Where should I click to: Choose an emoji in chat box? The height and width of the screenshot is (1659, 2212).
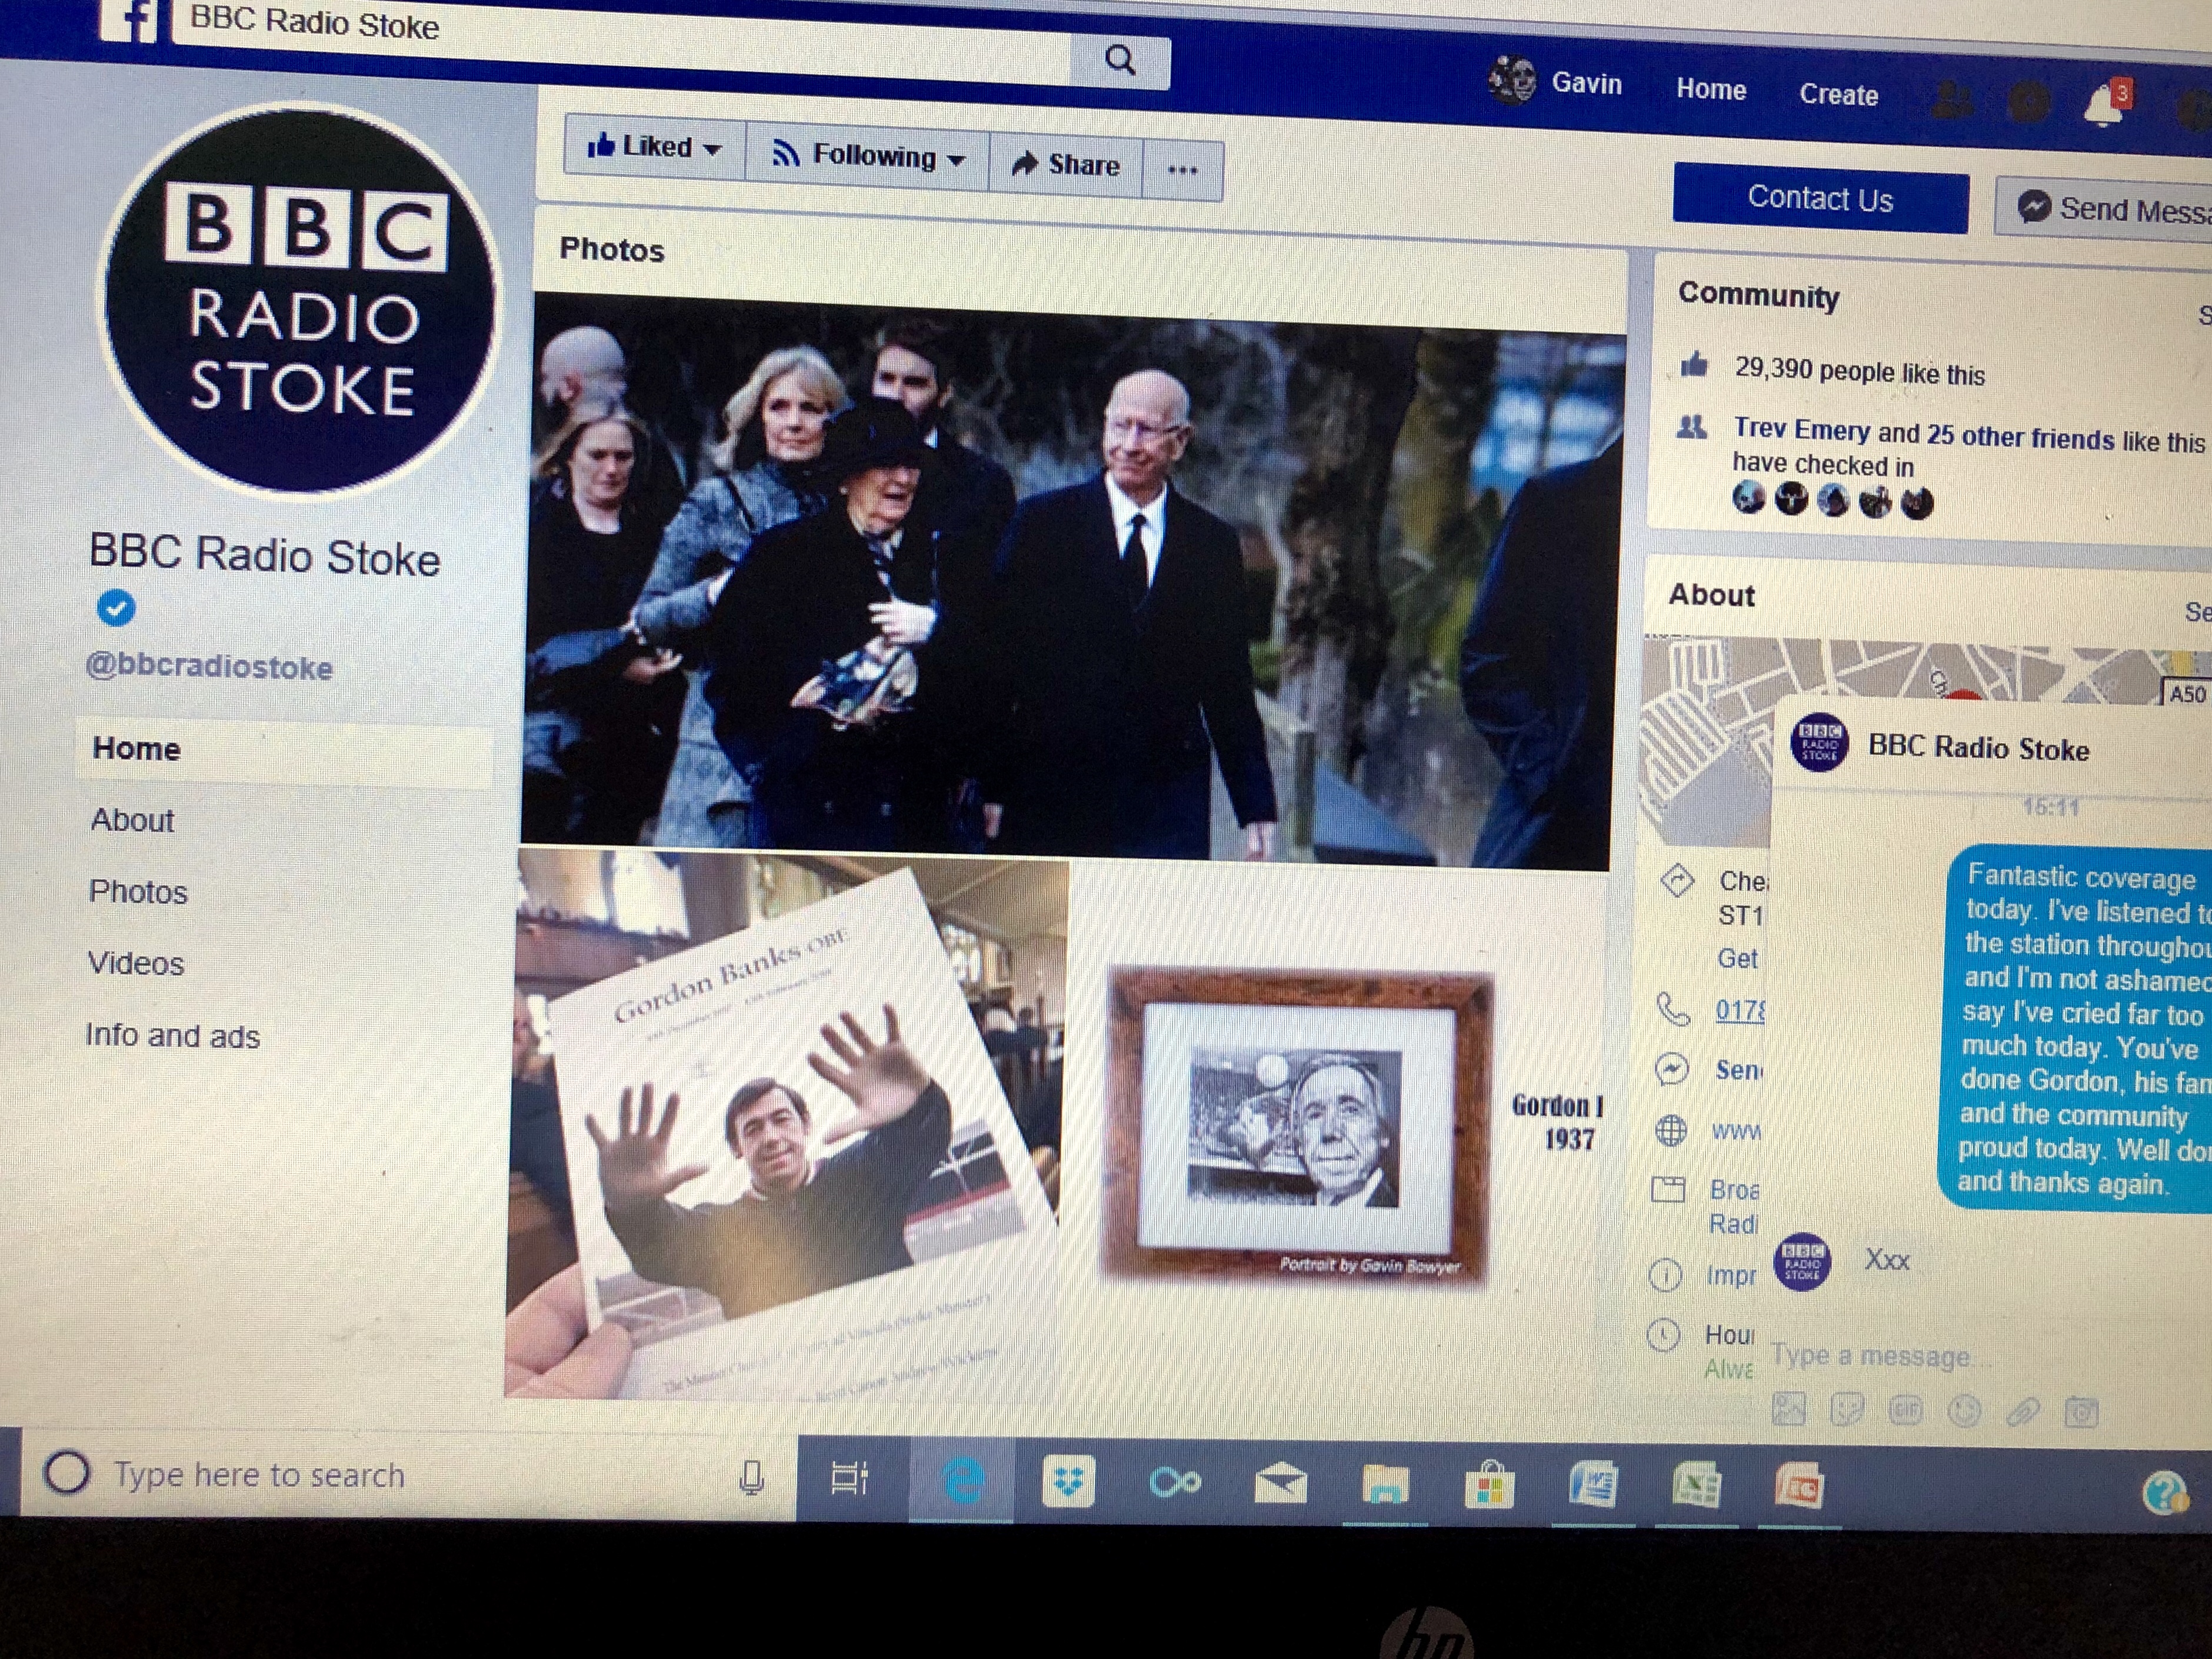tap(1964, 1411)
